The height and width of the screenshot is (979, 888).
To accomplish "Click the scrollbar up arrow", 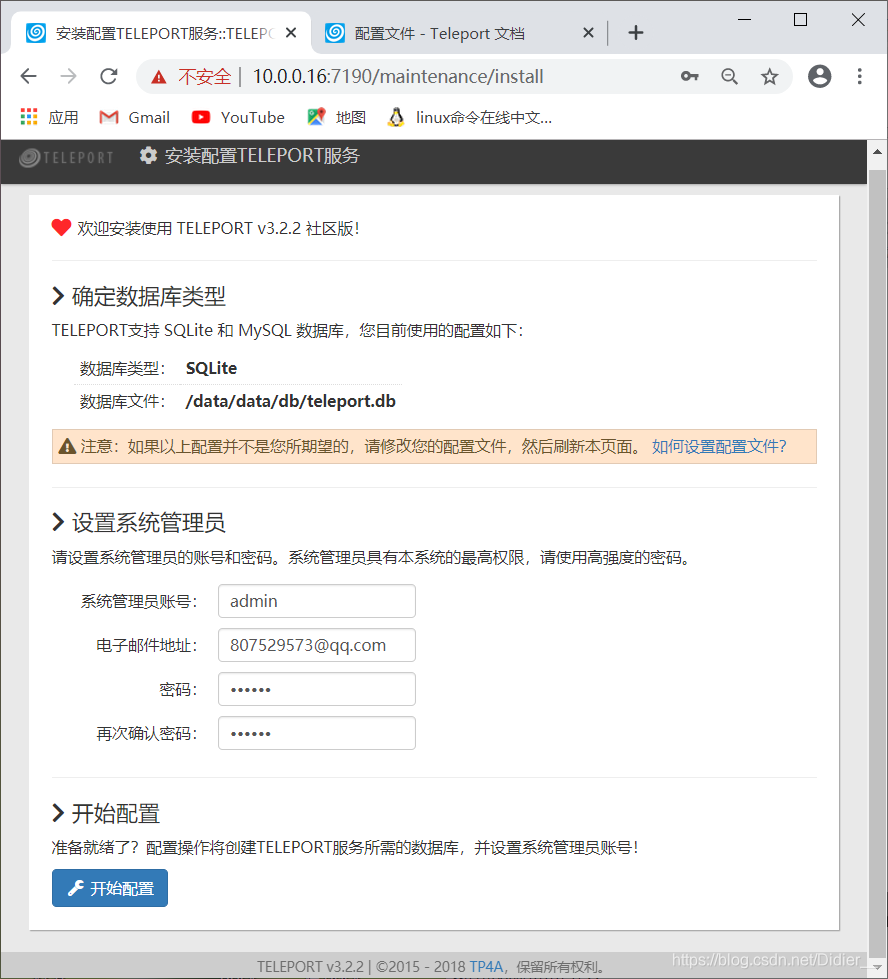I will (877, 151).
